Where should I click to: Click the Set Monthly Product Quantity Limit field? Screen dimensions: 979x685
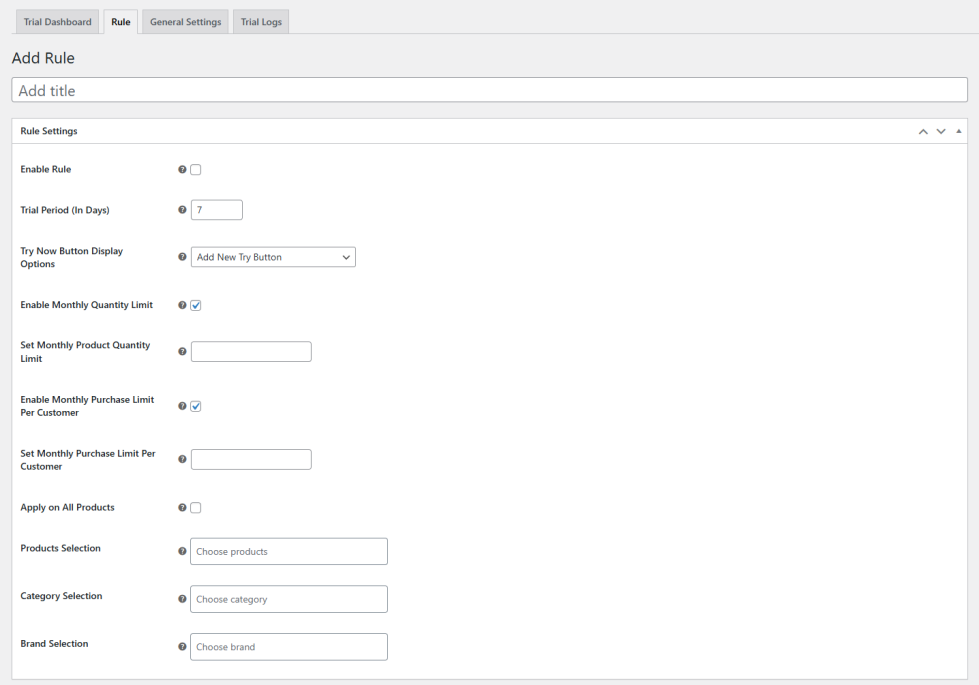(x=251, y=351)
